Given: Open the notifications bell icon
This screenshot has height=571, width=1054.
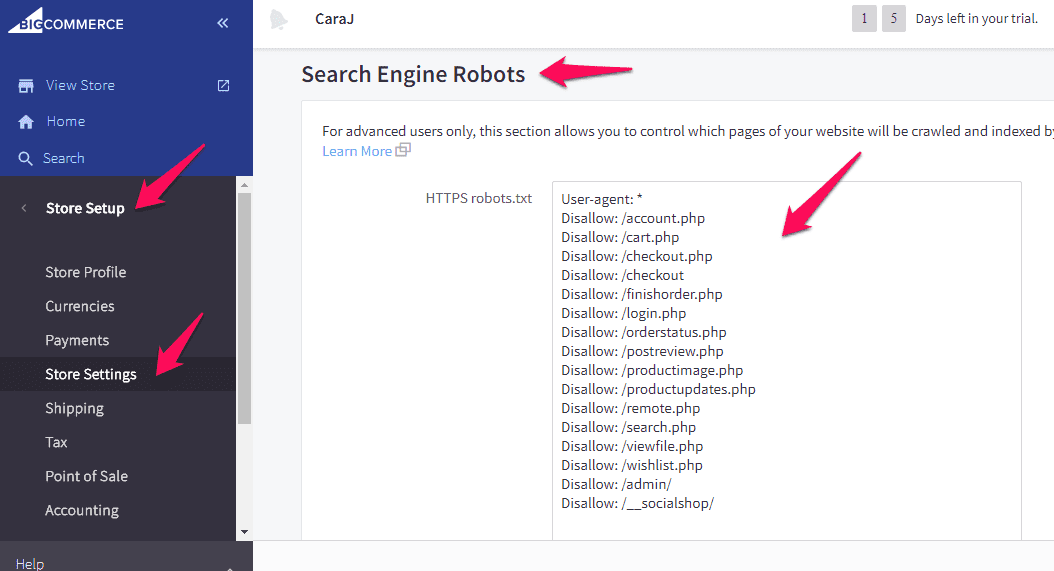Looking at the screenshot, I should tap(278, 20).
